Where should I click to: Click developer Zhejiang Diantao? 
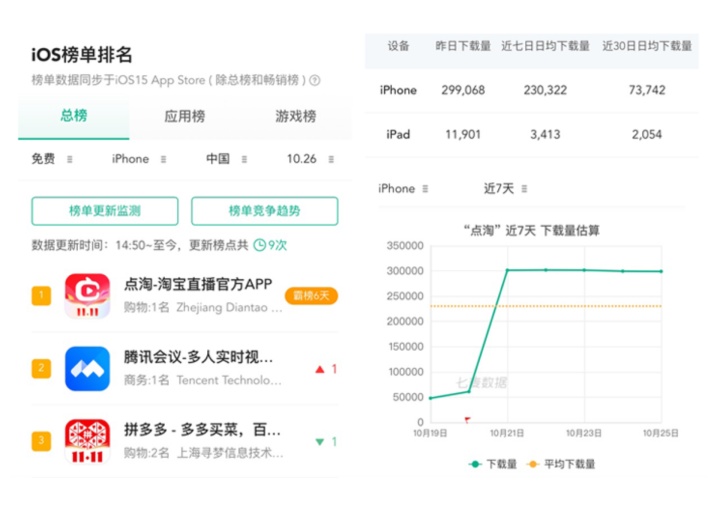[x=229, y=307]
